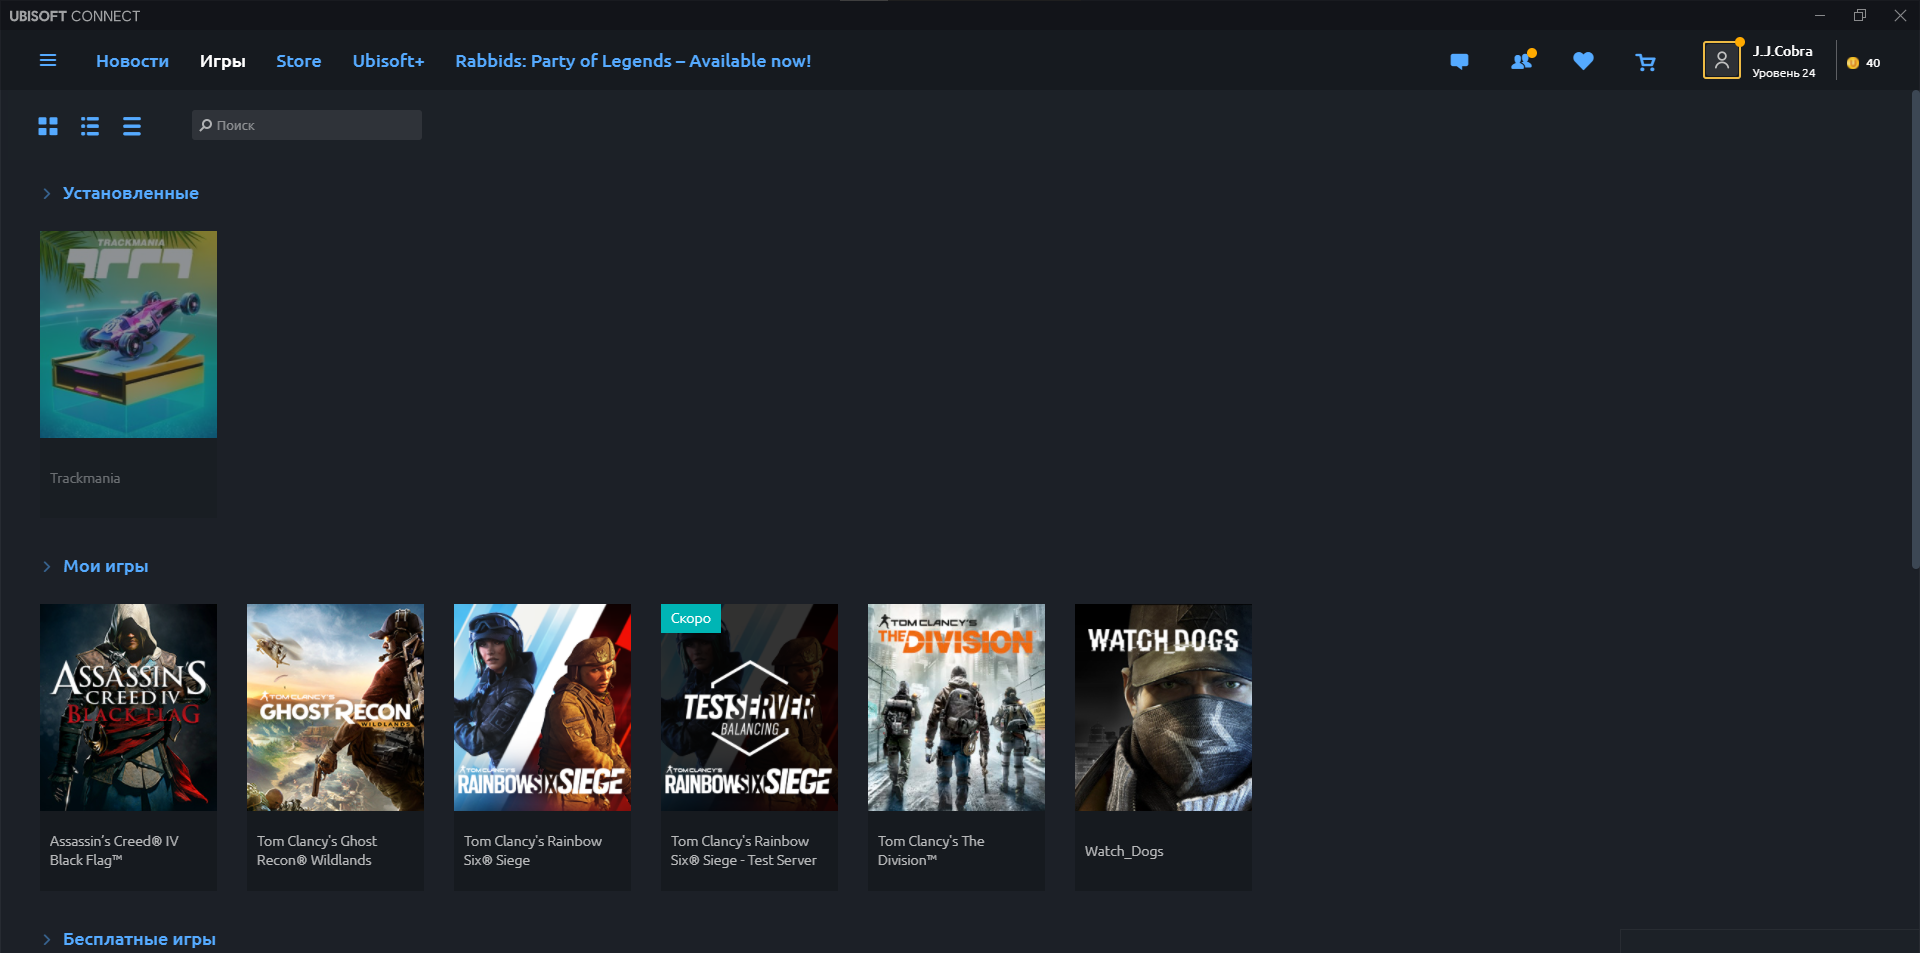Viewport: 1920px width, 953px height.
Task: Click the 'Tom Clancy's Rainbow Six® Siege - Test Server' title
Action: click(743, 851)
